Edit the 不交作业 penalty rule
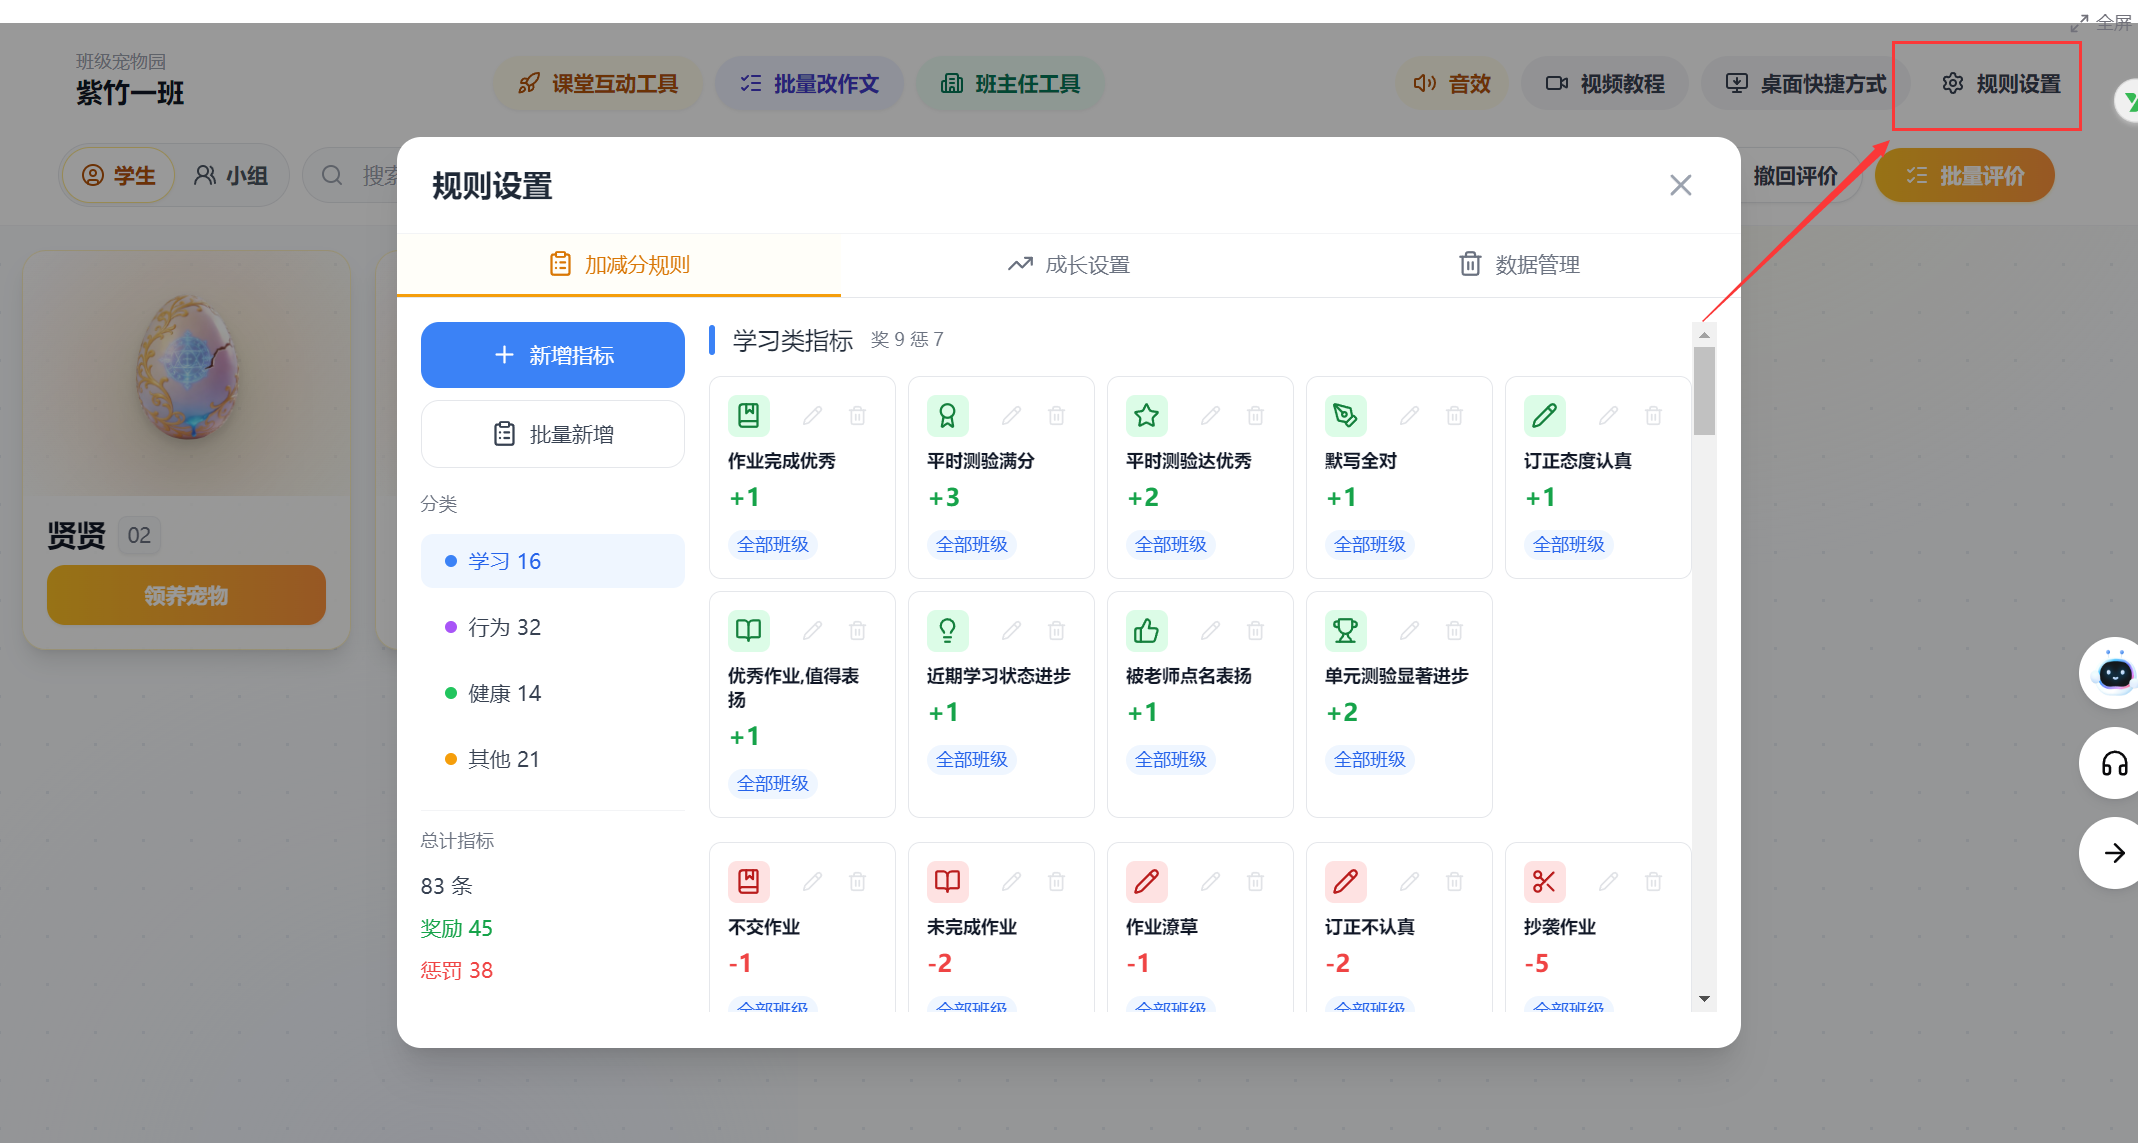The width and height of the screenshot is (2138, 1143). click(x=812, y=881)
